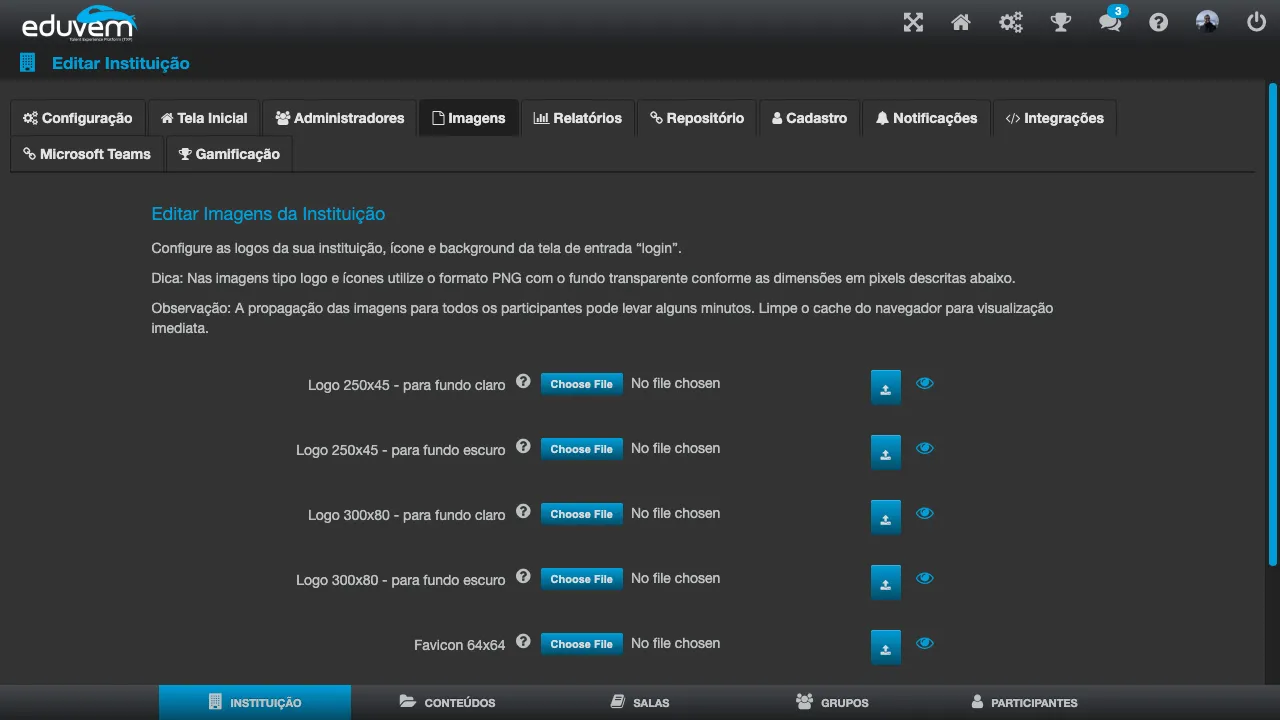Viewport: 1280px width, 720px height.
Task: Open the help question mark in header
Action: (x=1158, y=22)
